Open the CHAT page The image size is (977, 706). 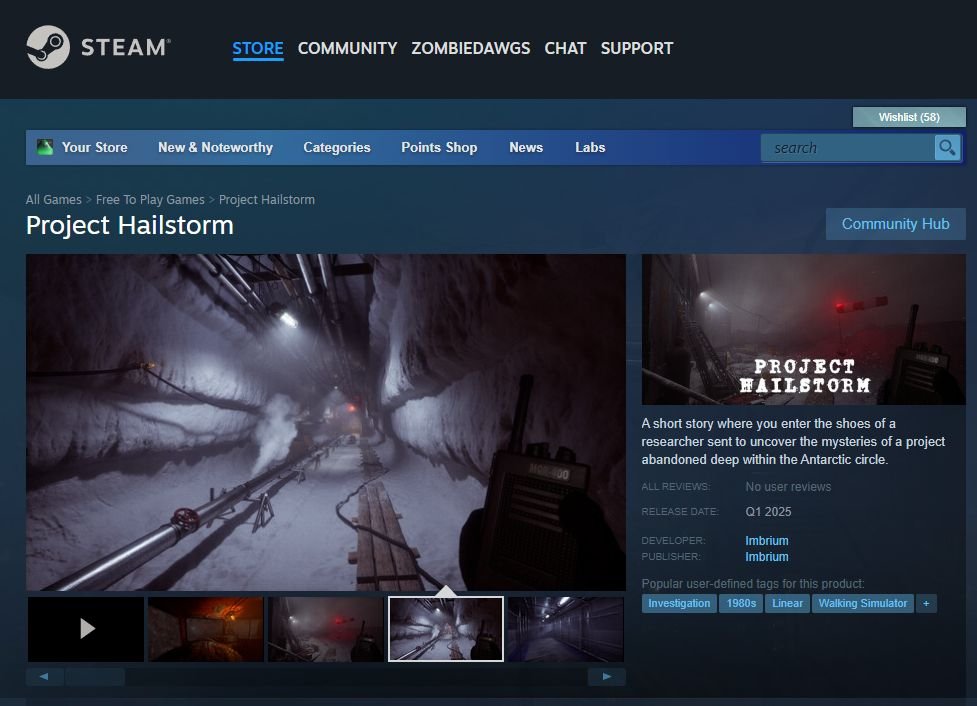click(x=565, y=48)
